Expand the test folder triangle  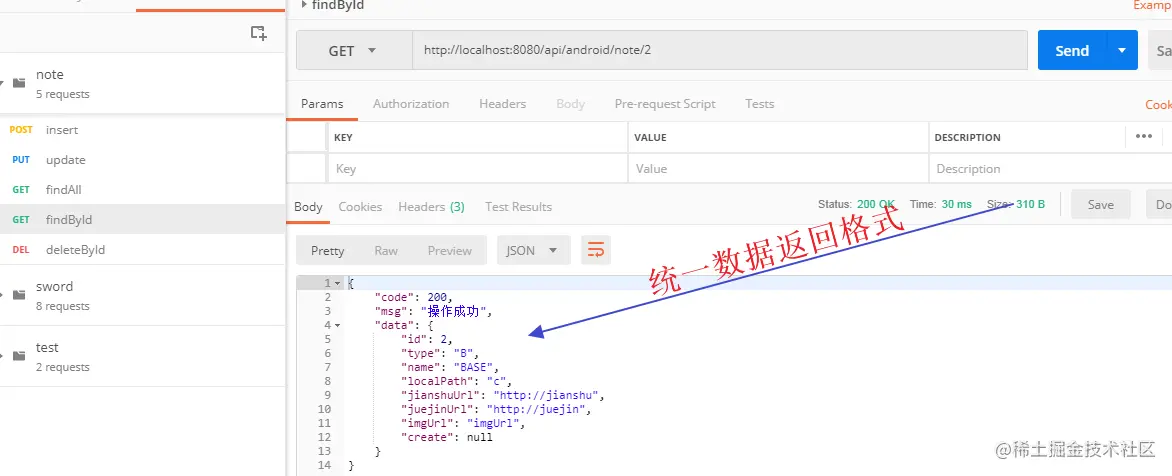(1, 356)
